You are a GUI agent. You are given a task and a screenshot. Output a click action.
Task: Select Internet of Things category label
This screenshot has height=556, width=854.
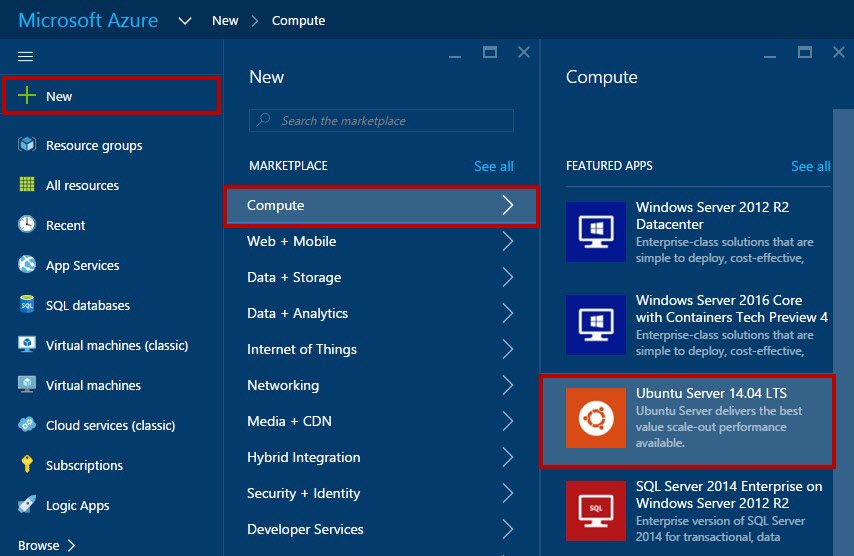point(302,349)
